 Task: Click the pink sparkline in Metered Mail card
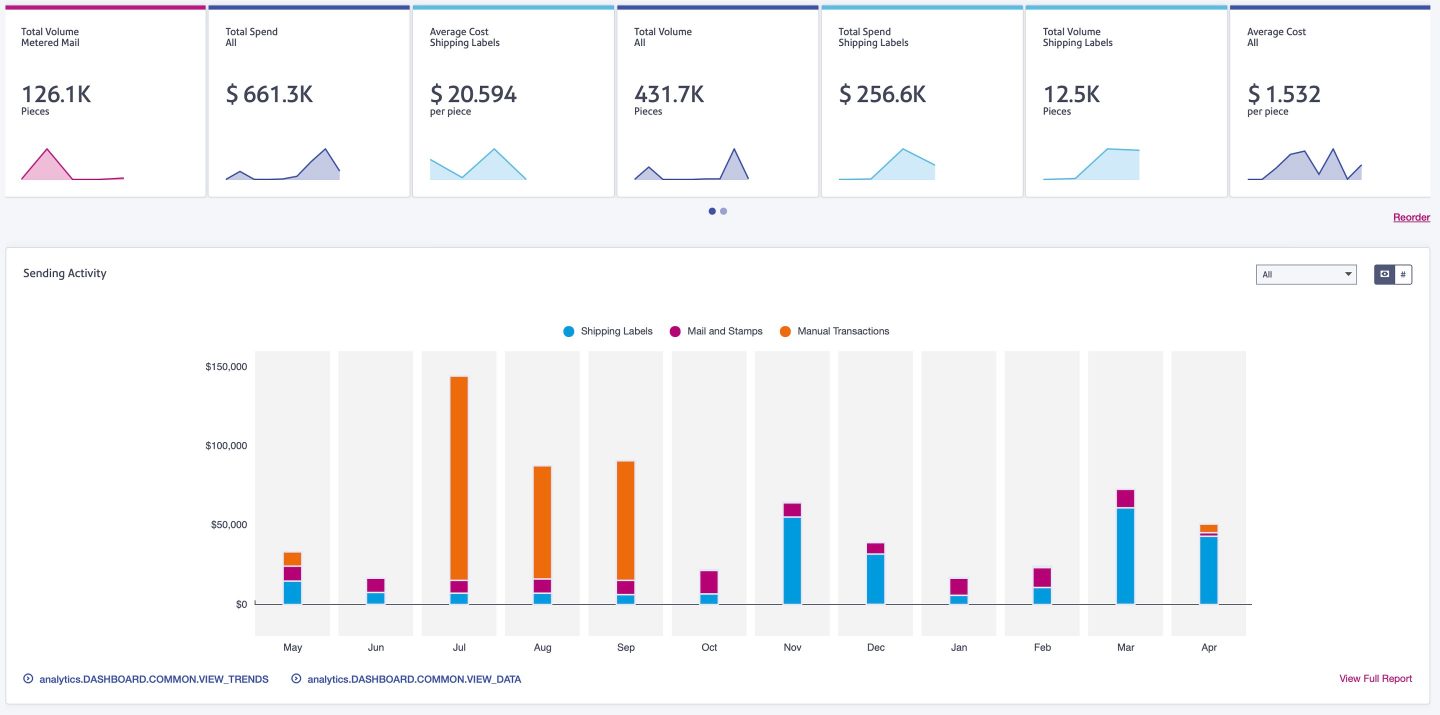point(73,165)
